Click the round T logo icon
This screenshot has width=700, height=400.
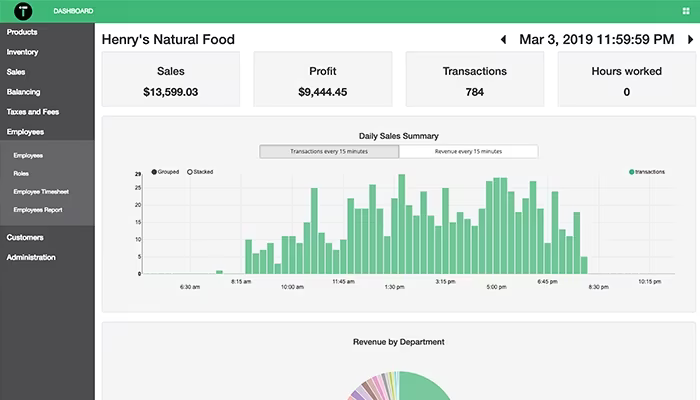point(23,11)
